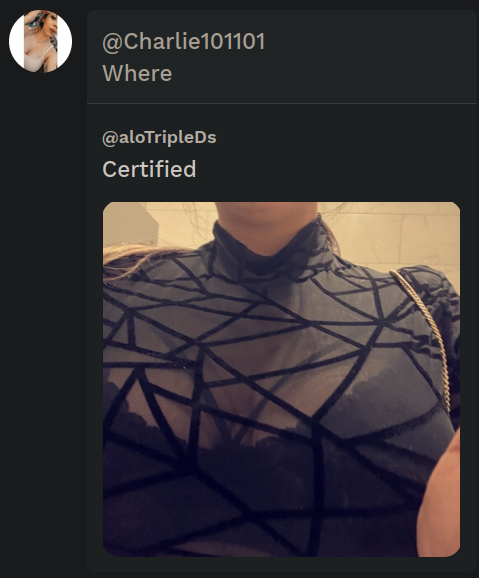The image size is (479, 578).
Task: Click the empty area right of "Where"
Action: pyautogui.click(x=324, y=73)
